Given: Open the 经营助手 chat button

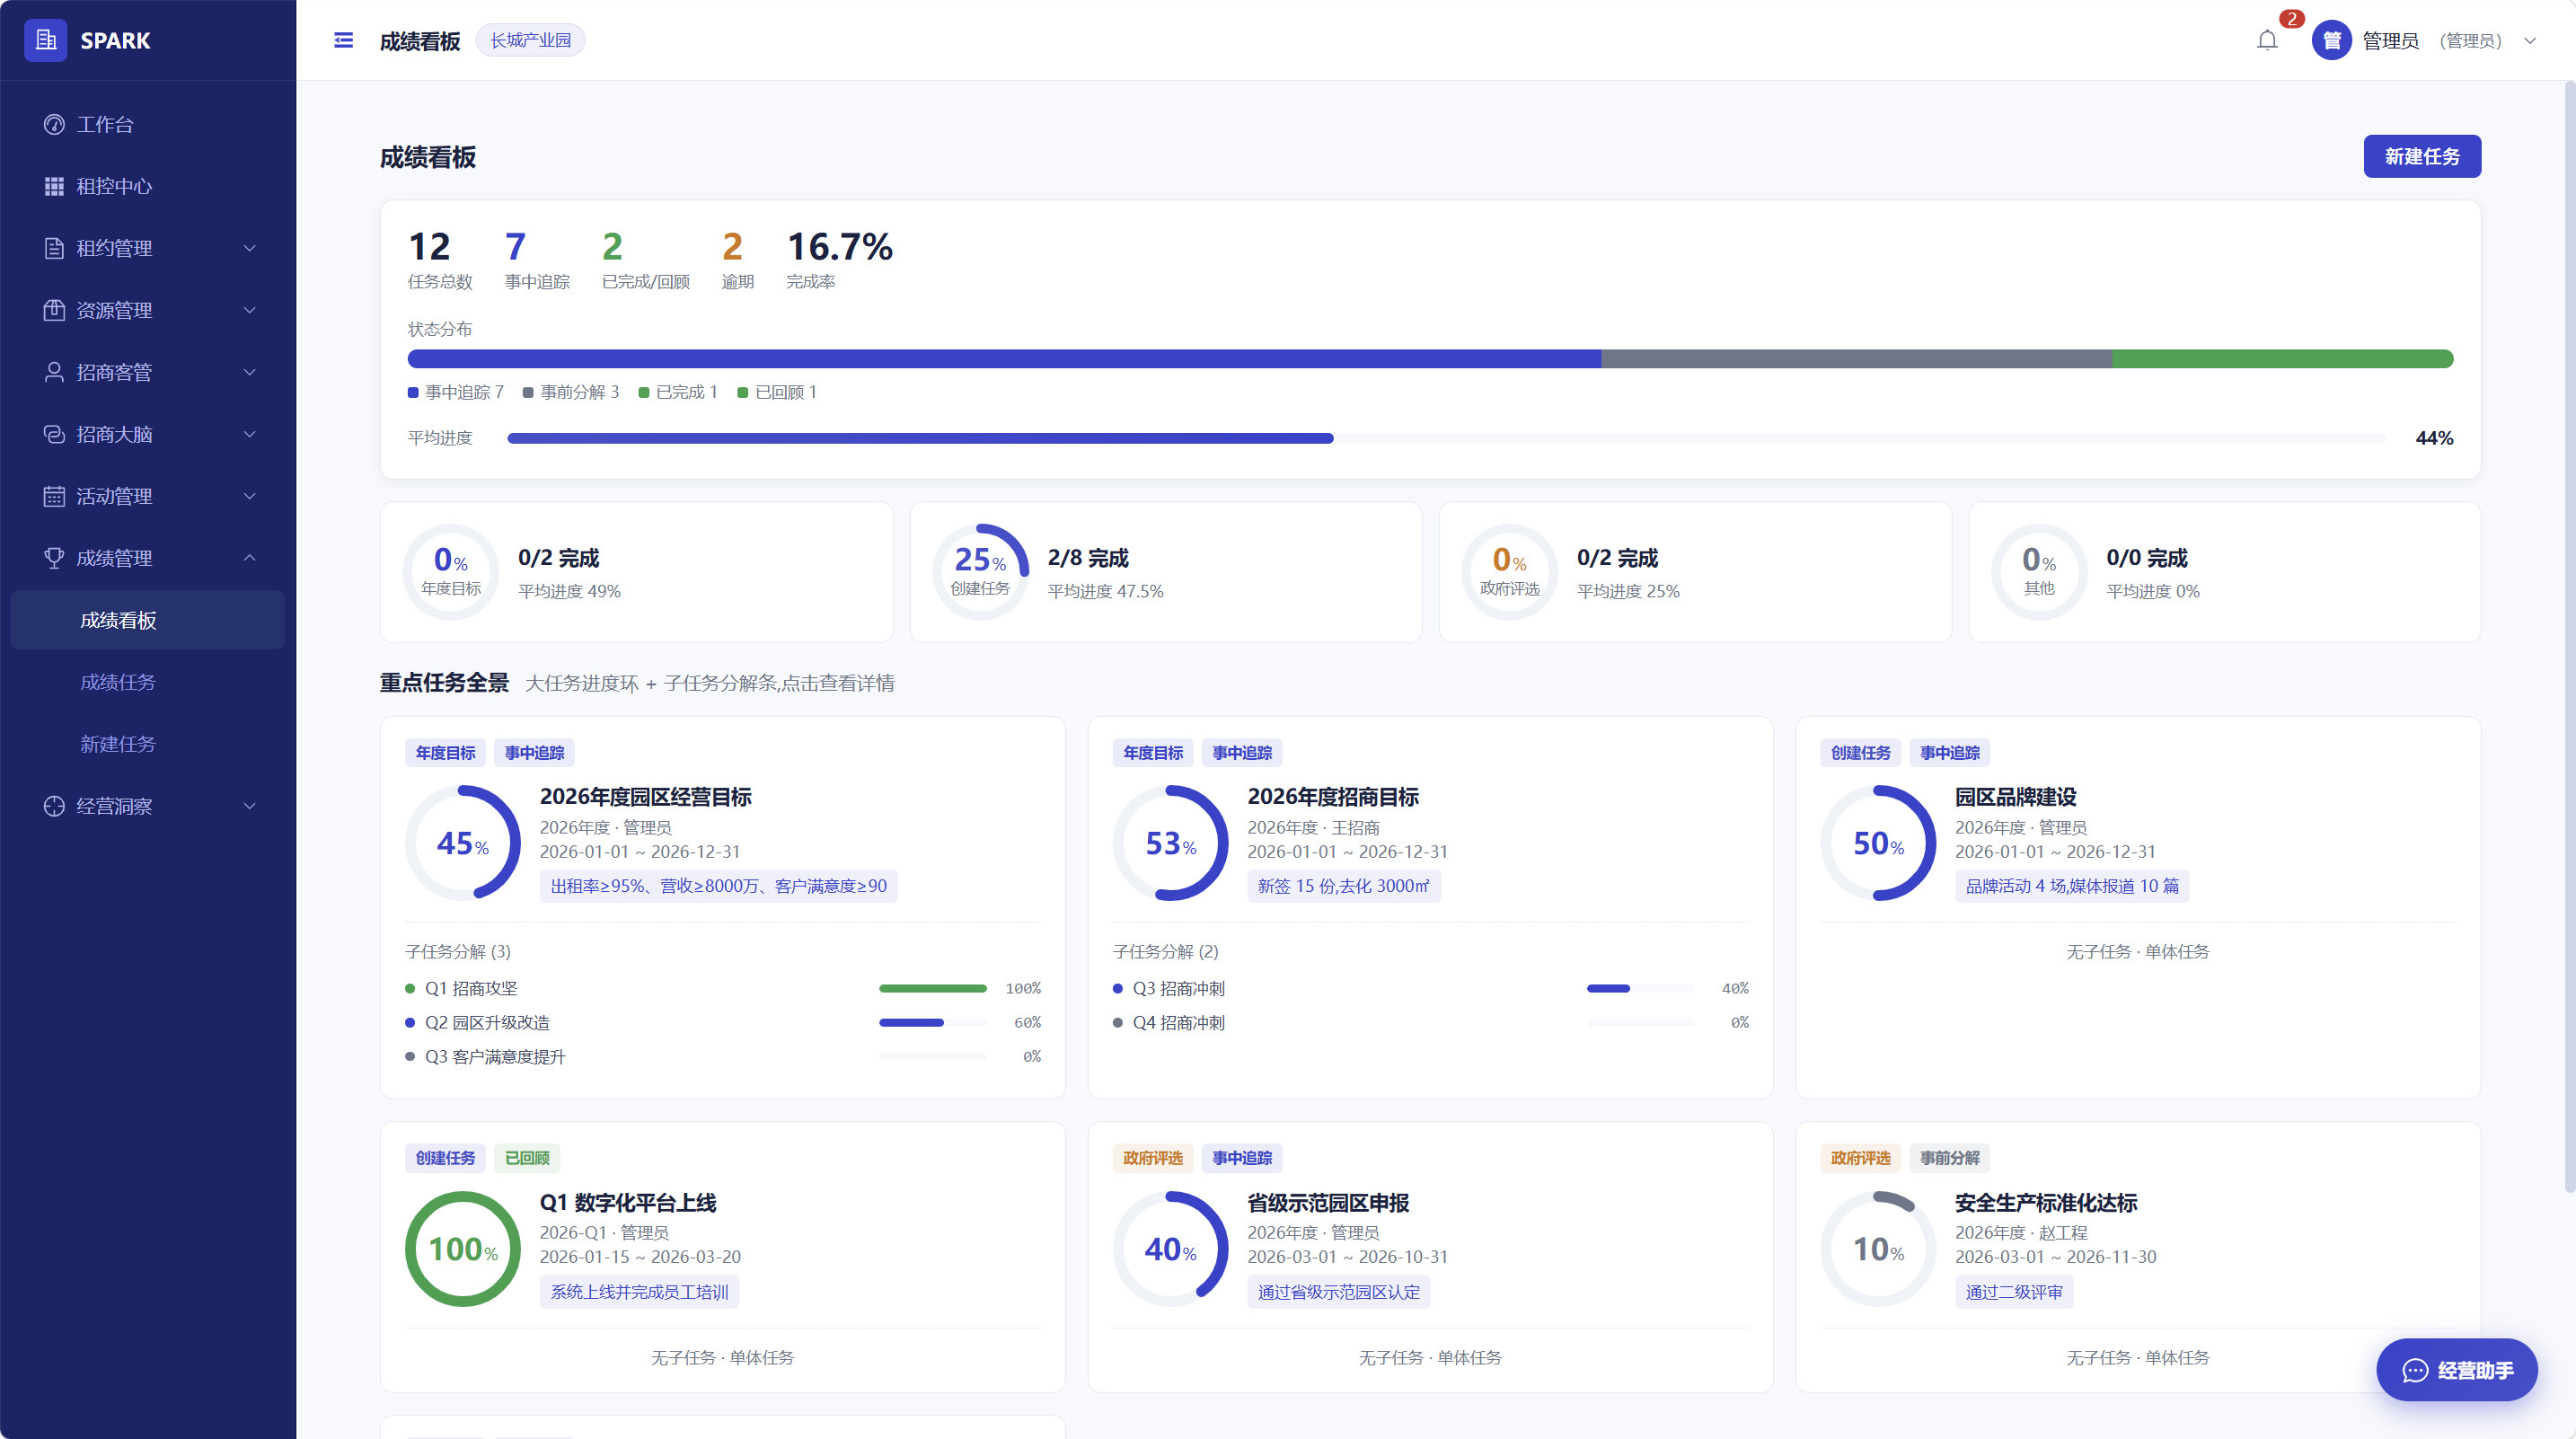Looking at the screenshot, I should 2456,1369.
